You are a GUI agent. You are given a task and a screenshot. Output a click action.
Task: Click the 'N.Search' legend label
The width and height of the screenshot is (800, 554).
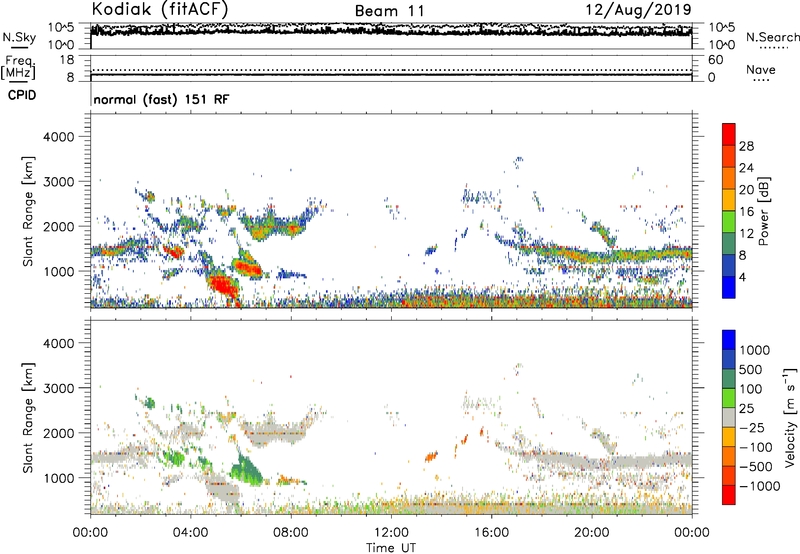pos(772,37)
